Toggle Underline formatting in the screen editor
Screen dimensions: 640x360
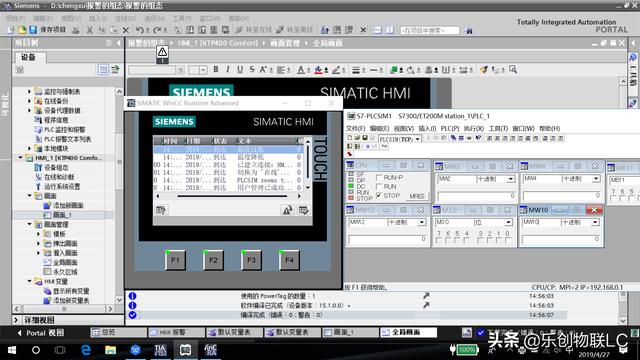(x=240, y=70)
